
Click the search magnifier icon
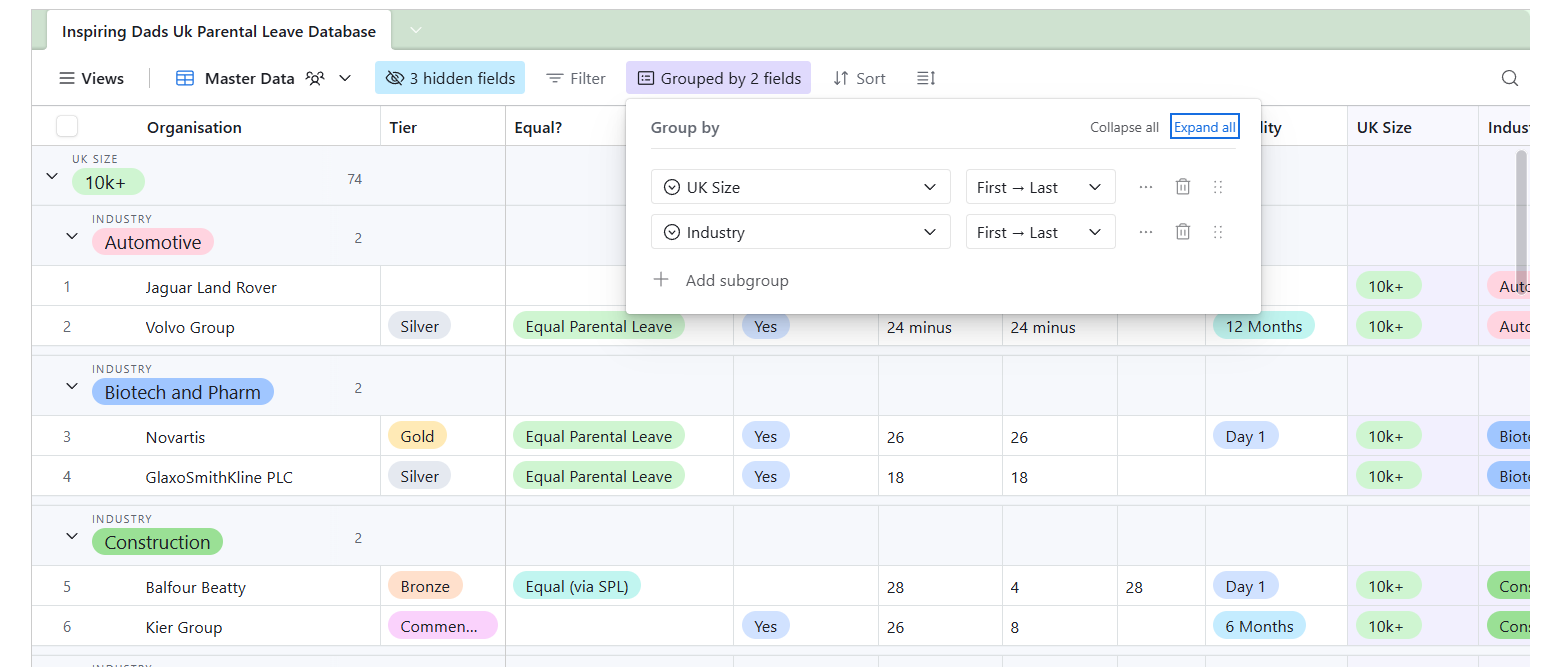(1510, 78)
